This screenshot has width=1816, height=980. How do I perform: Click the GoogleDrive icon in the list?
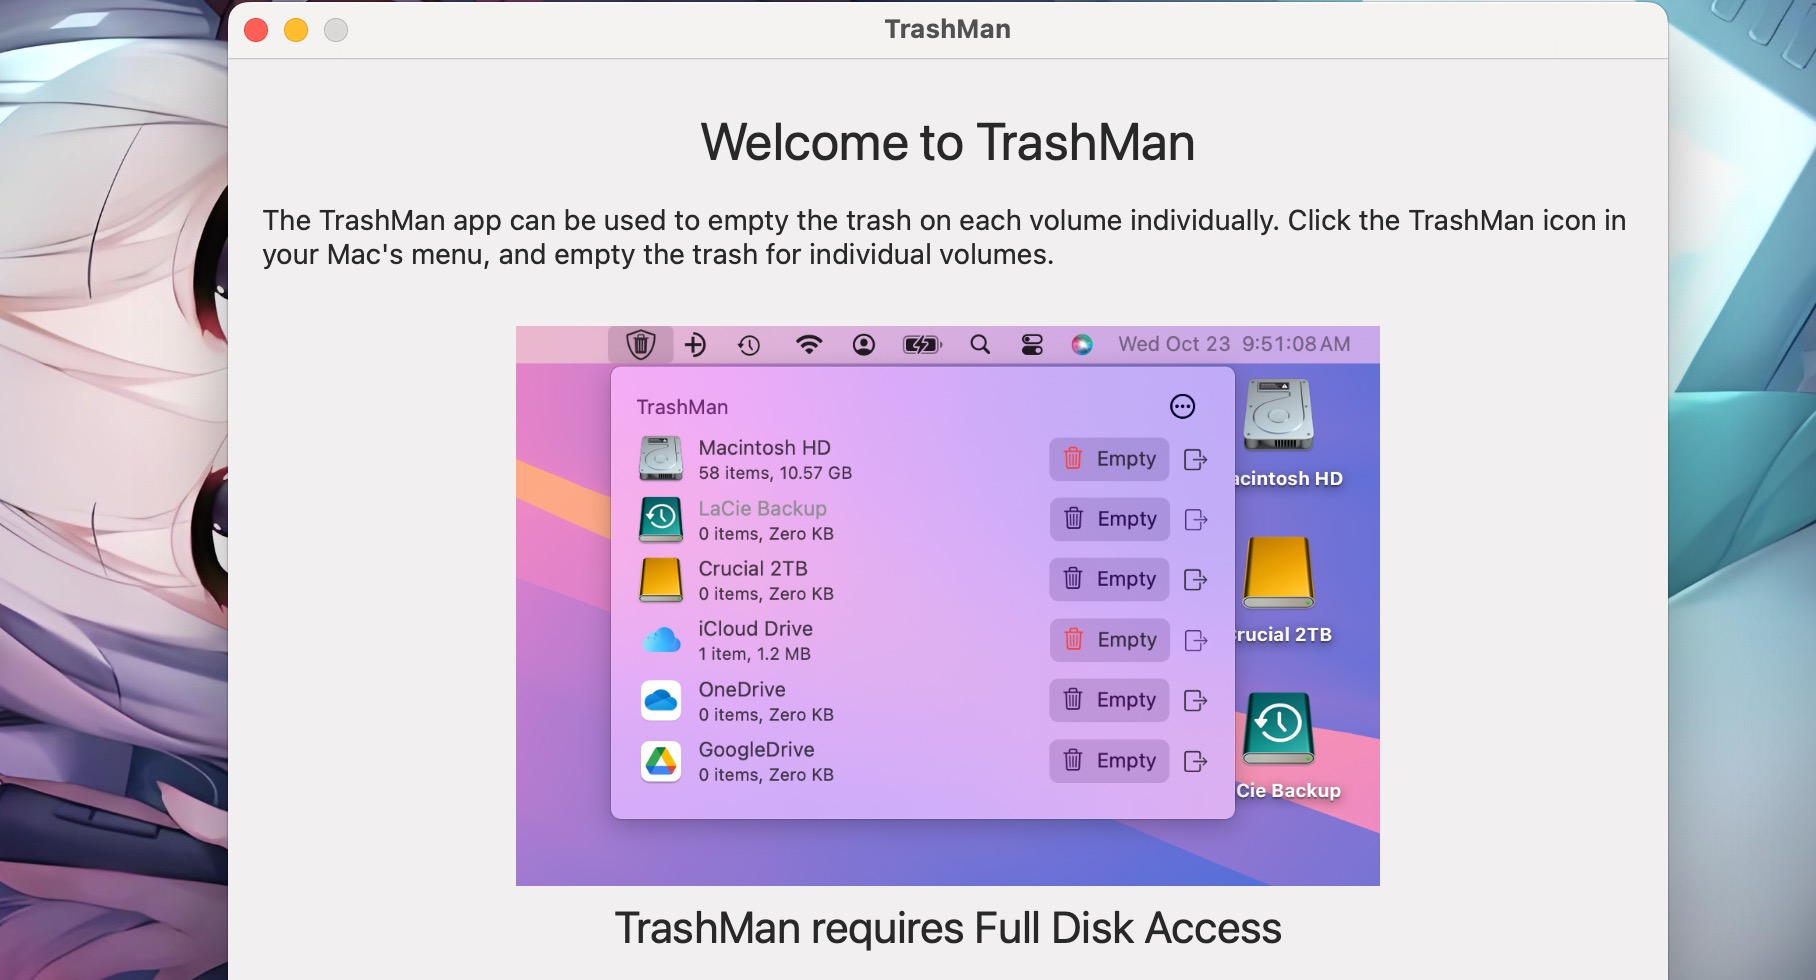click(x=661, y=761)
